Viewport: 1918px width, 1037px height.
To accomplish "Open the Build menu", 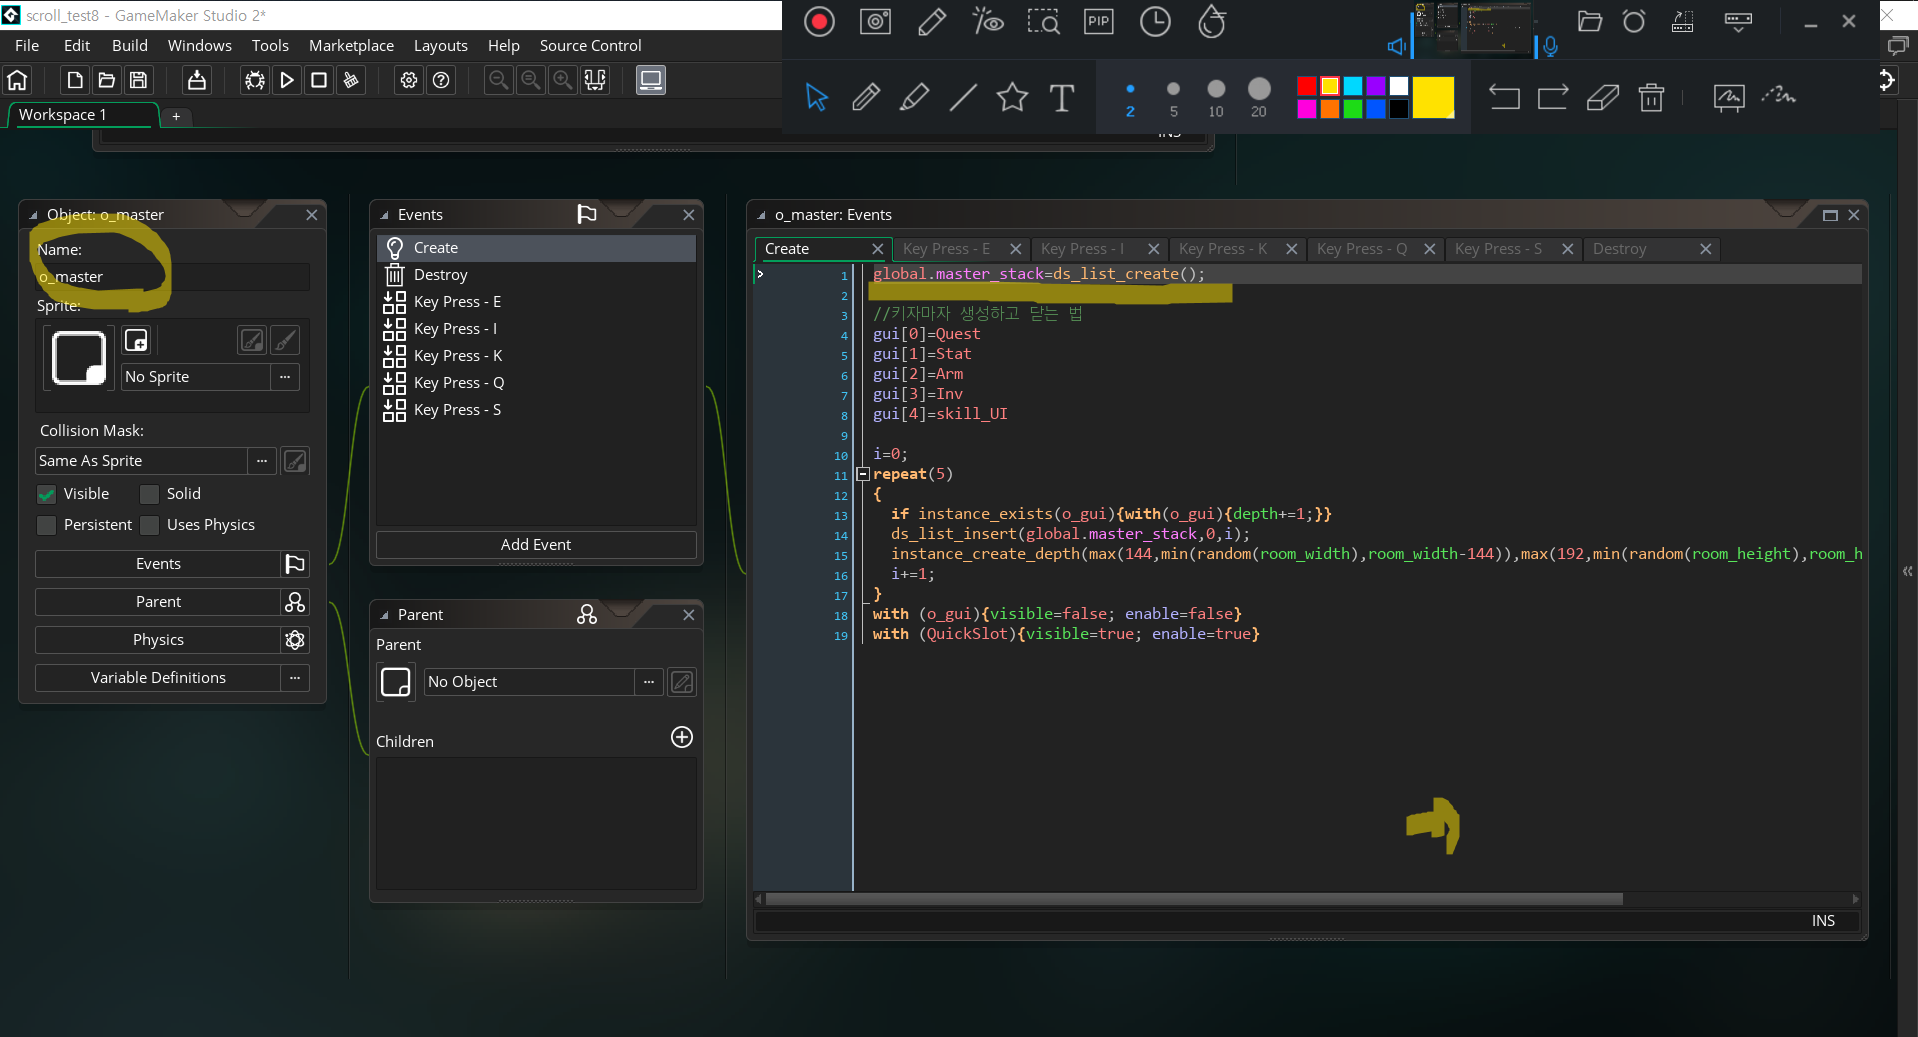I will tap(130, 45).
